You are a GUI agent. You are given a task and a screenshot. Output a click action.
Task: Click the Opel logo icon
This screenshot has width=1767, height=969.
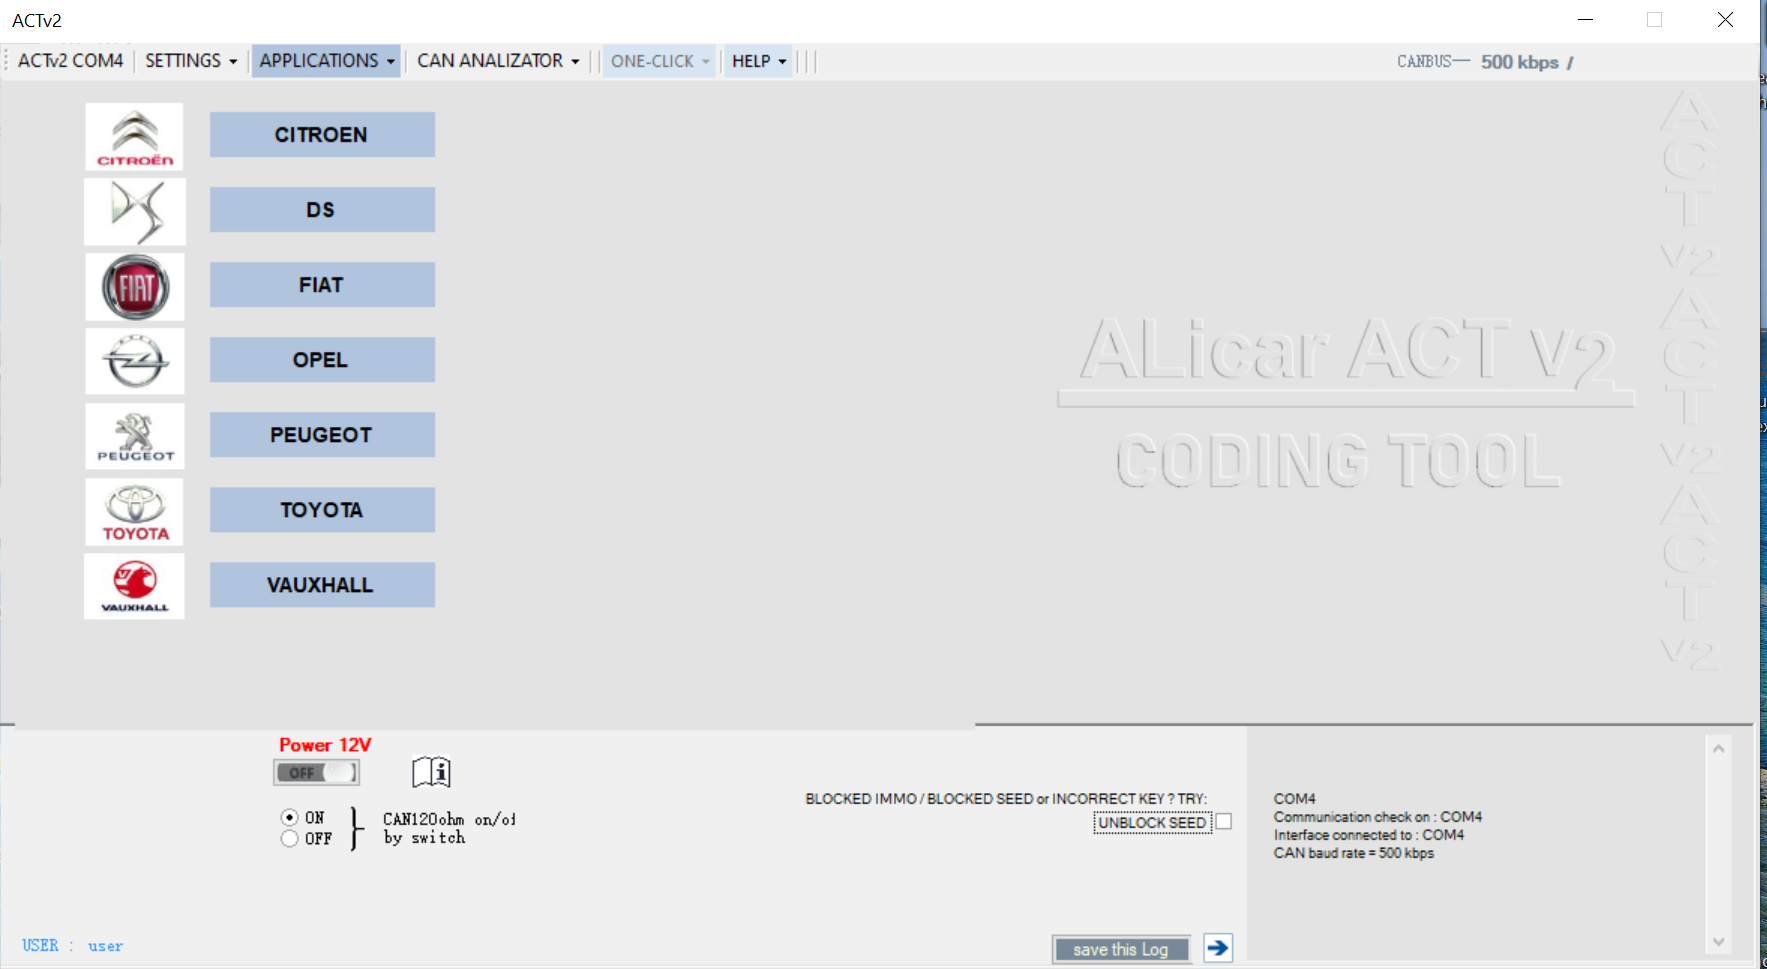(x=135, y=361)
